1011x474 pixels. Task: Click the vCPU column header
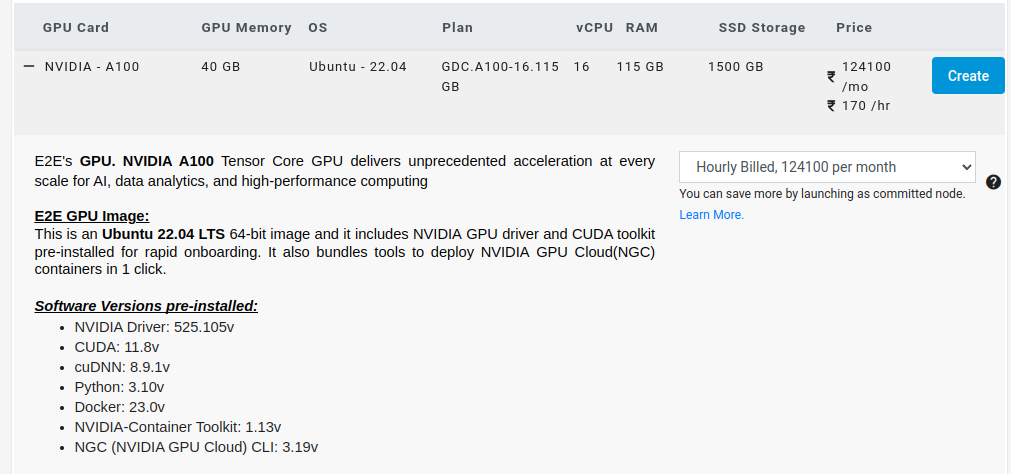click(594, 28)
